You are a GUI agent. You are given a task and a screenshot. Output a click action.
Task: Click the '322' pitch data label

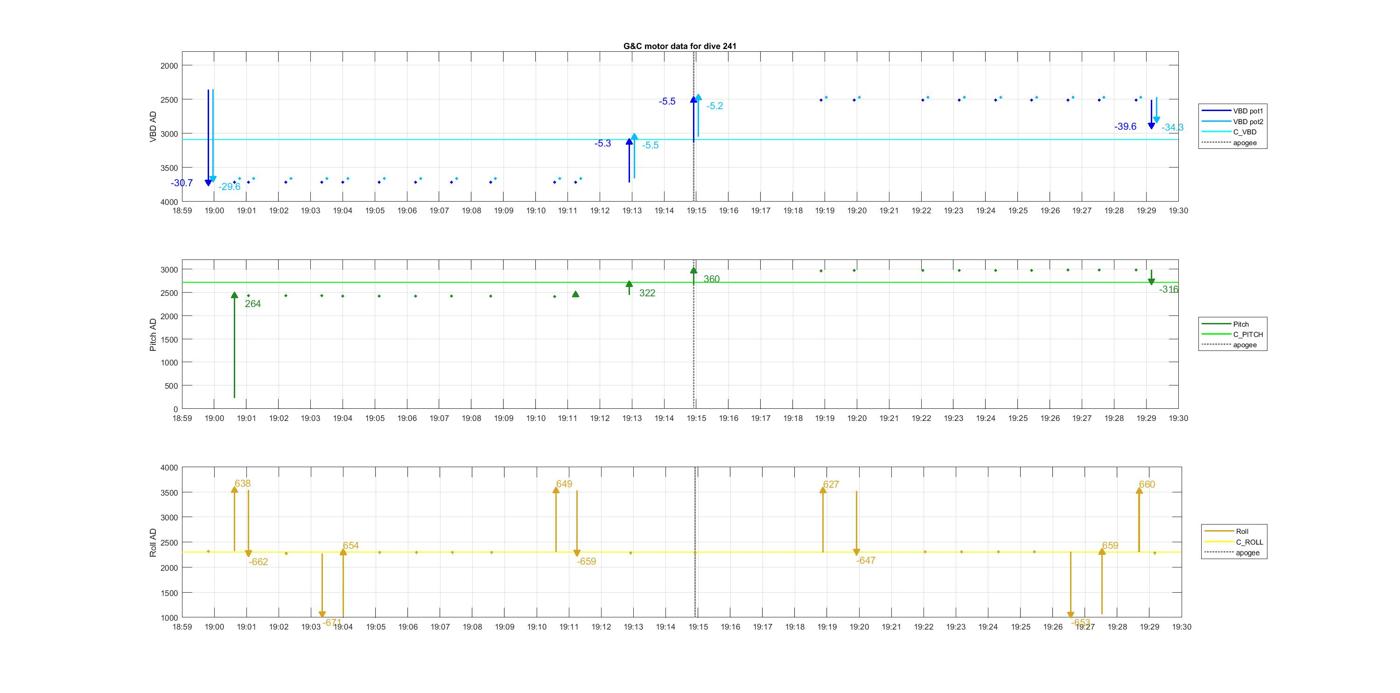pyautogui.click(x=647, y=294)
